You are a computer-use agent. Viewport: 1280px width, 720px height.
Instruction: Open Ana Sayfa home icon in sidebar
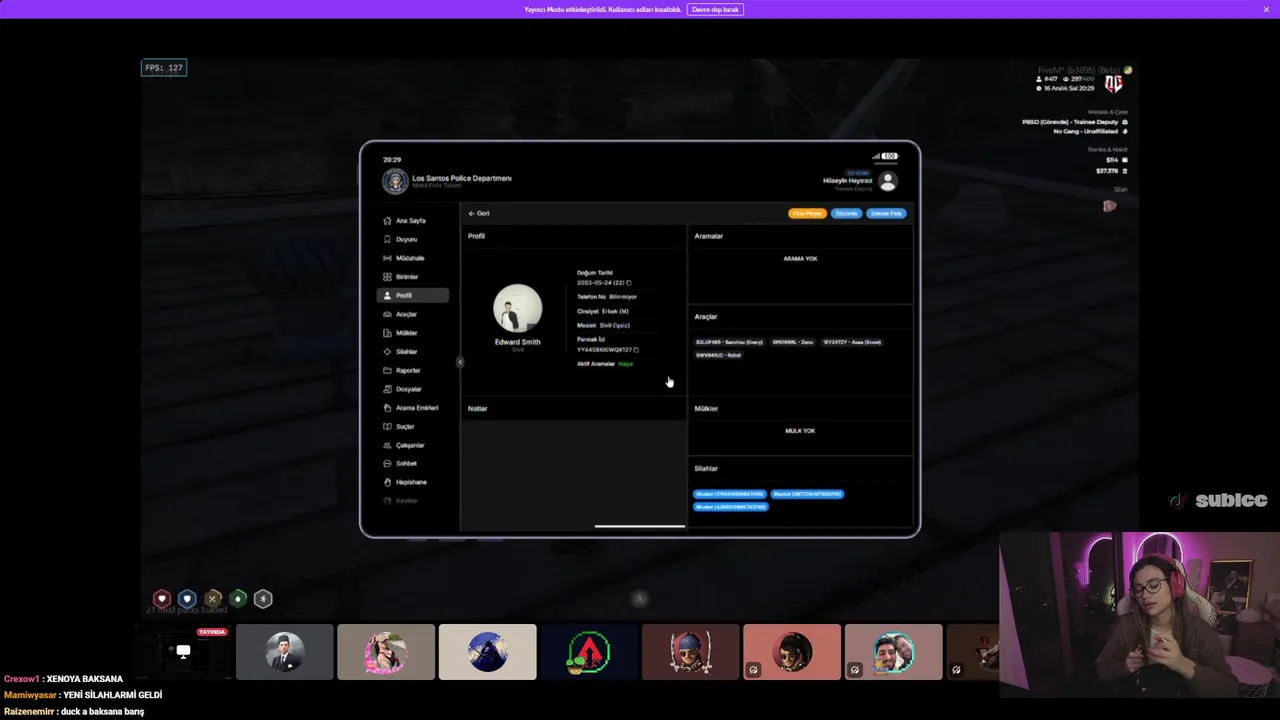pos(387,221)
